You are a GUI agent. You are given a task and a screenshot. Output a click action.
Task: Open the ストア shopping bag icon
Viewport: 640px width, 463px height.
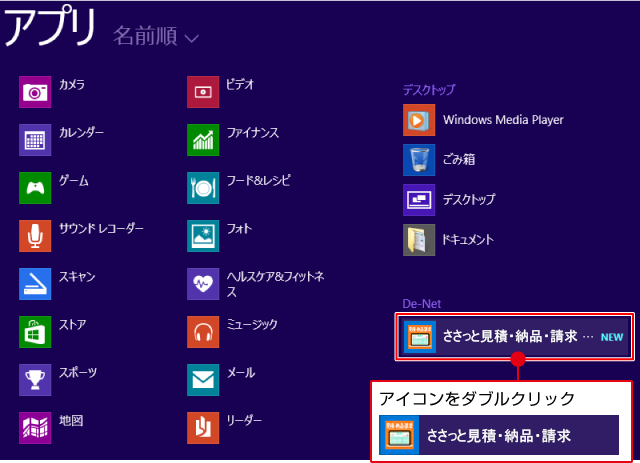35,332
